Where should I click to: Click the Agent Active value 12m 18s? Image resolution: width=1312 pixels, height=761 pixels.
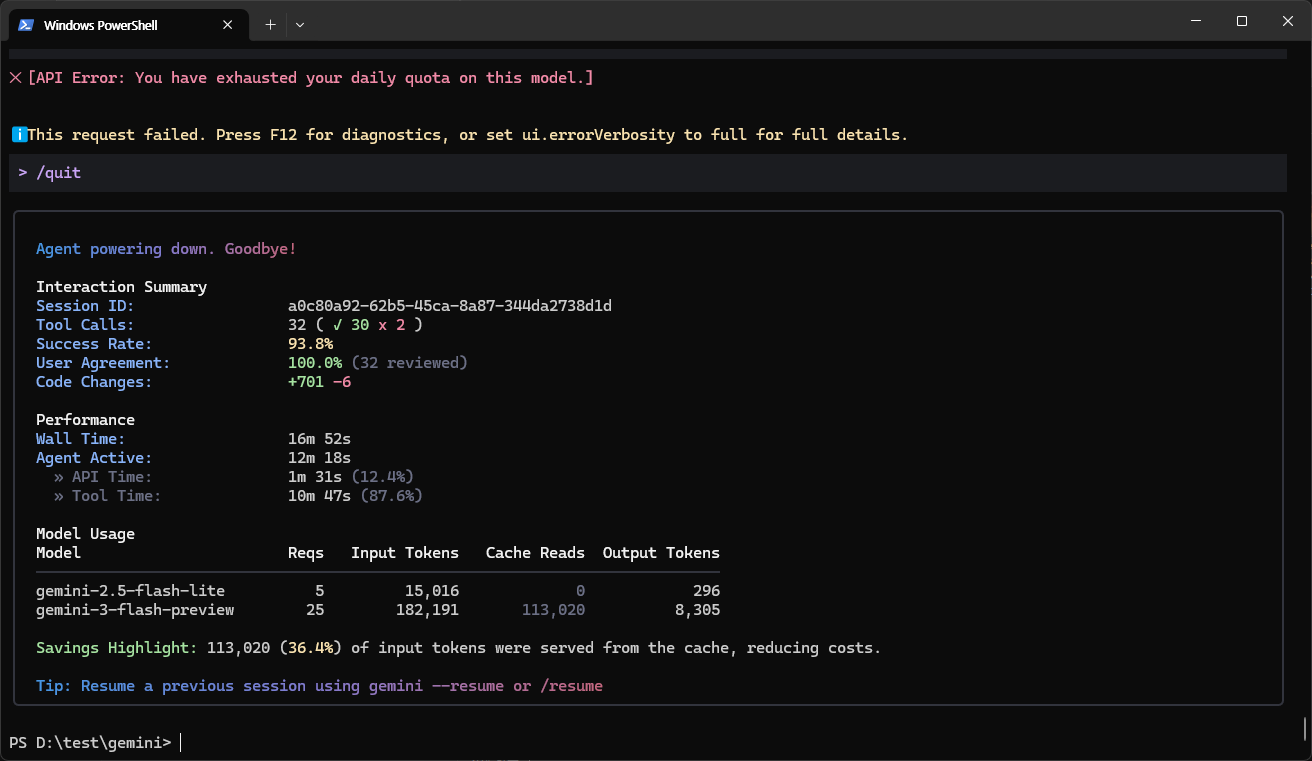coord(319,457)
